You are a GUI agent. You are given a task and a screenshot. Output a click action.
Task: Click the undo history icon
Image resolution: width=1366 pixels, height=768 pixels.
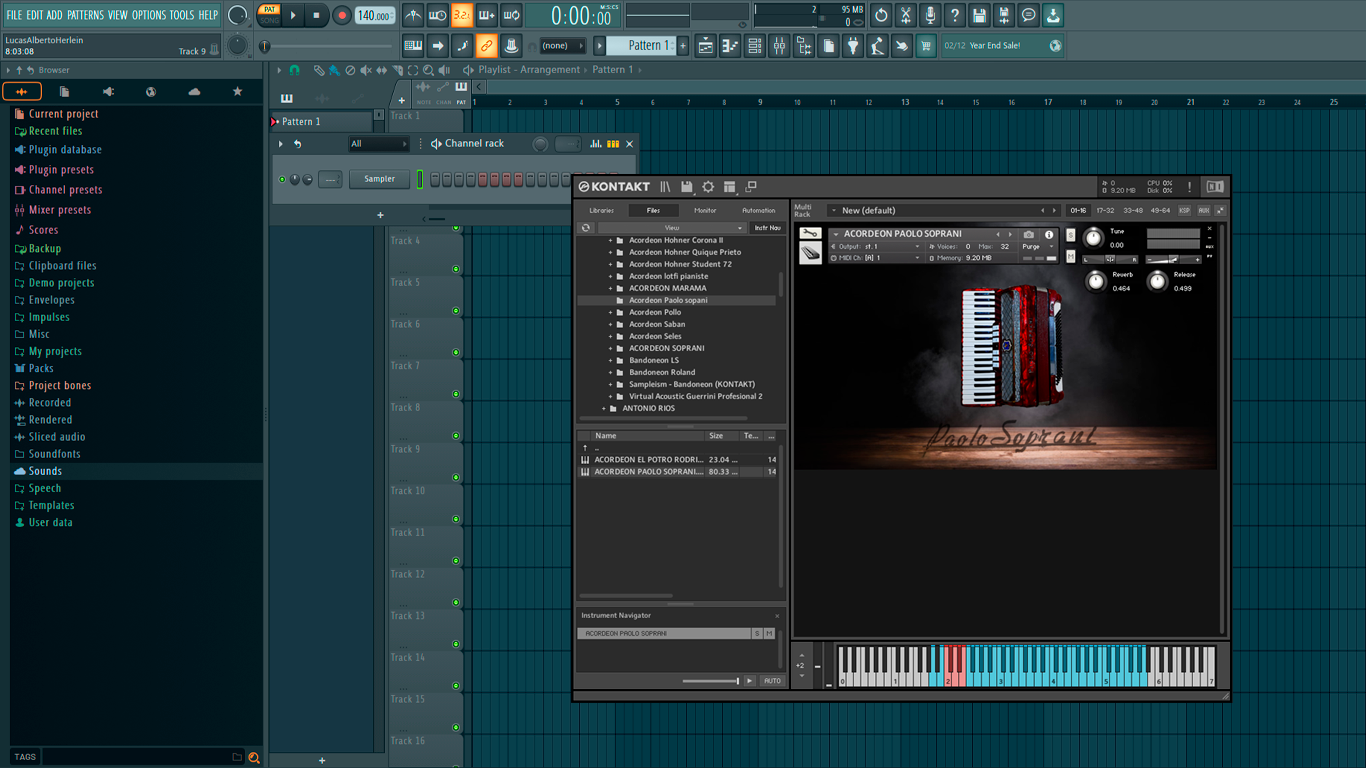[x=881, y=16]
